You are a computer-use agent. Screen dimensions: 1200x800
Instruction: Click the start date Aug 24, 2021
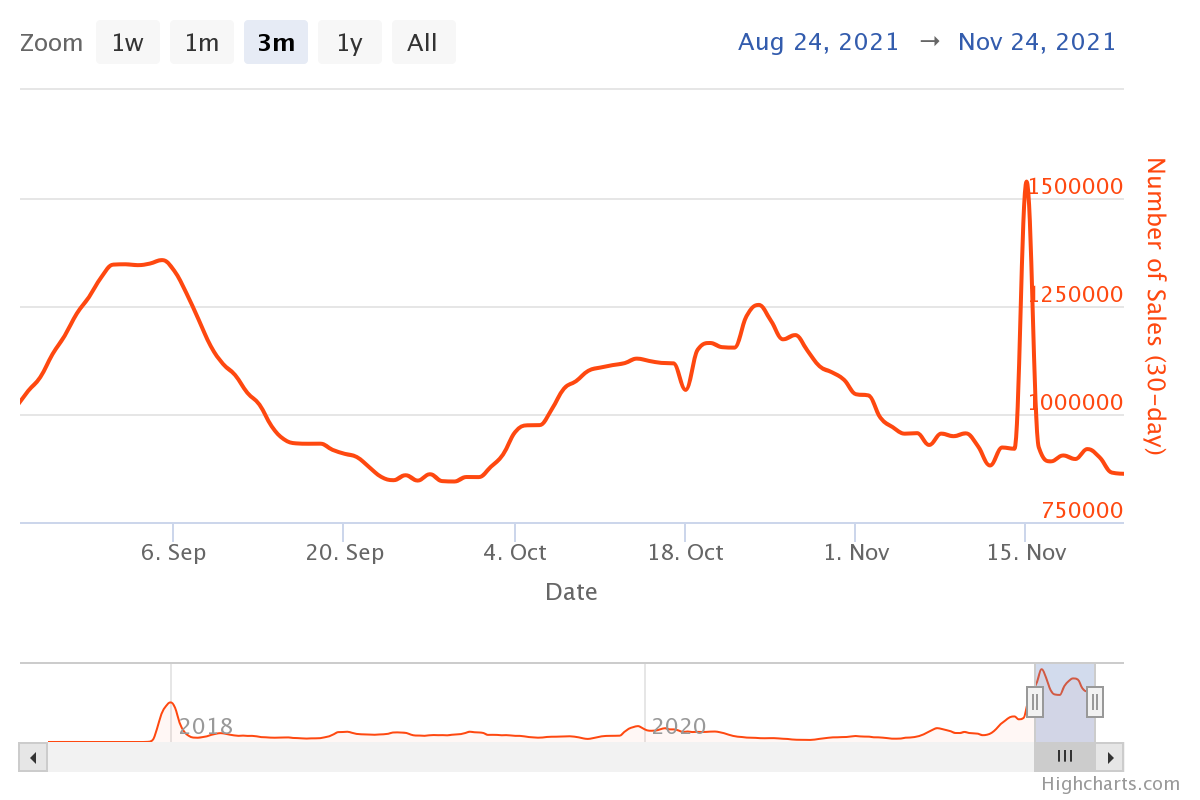pyautogui.click(x=818, y=42)
